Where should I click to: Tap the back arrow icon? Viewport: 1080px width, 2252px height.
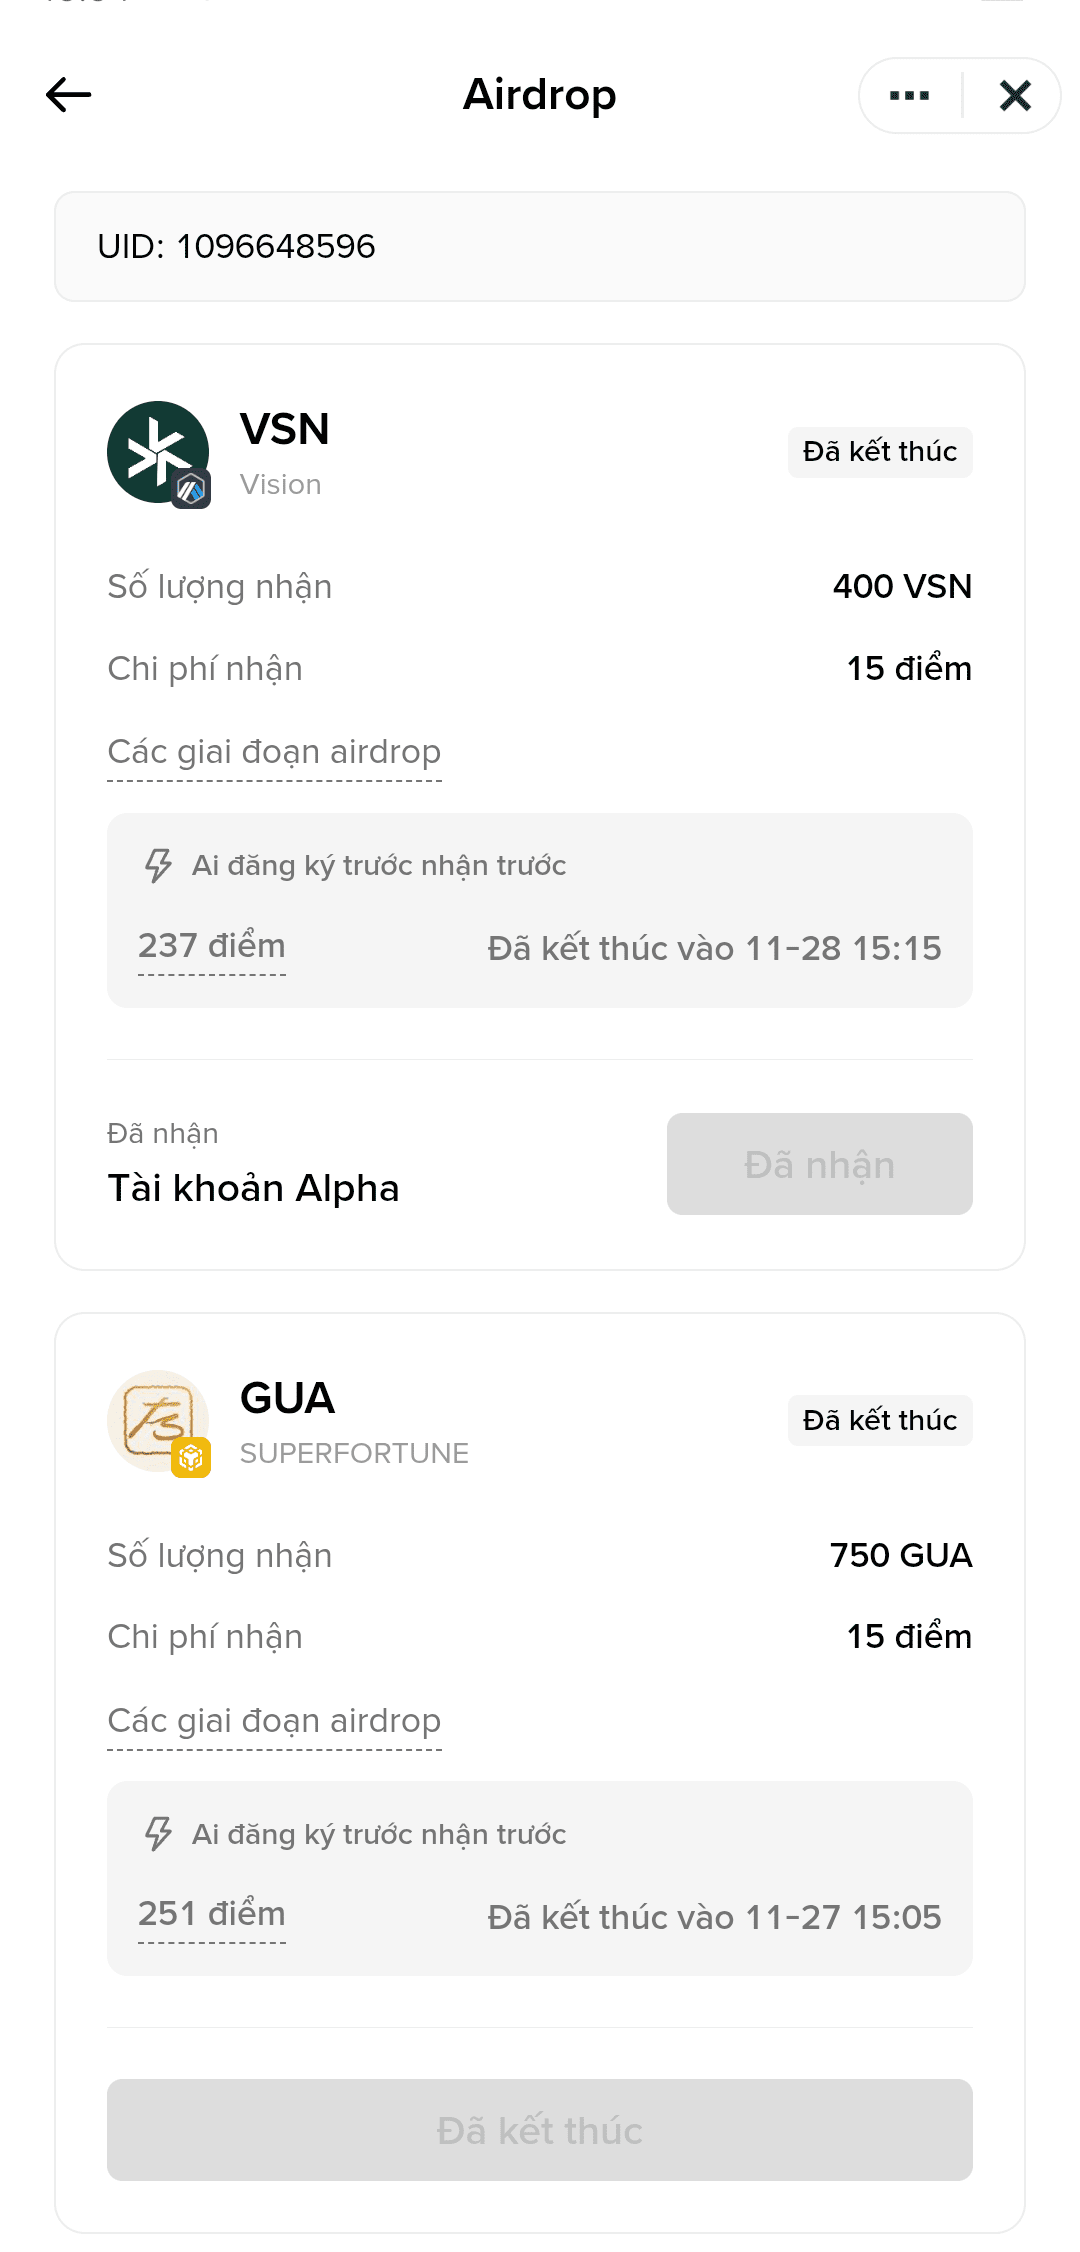(x=69, y=95)
